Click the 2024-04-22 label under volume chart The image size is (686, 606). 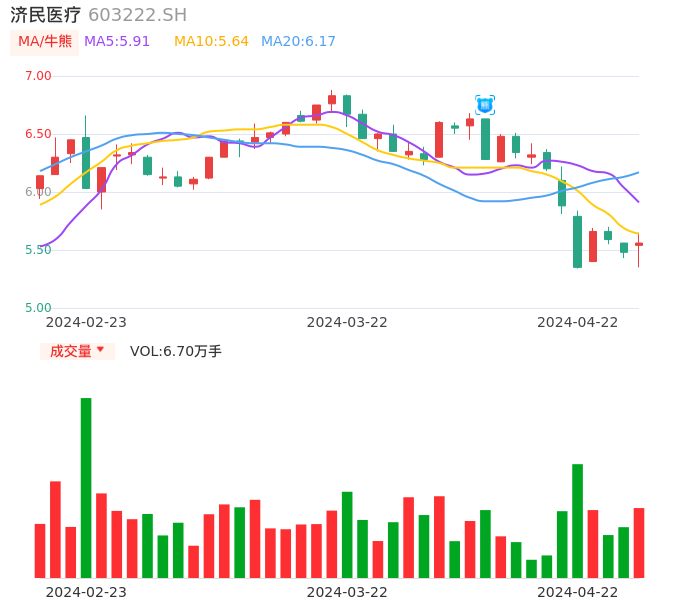pyautogui.click(x=578, y=592)
